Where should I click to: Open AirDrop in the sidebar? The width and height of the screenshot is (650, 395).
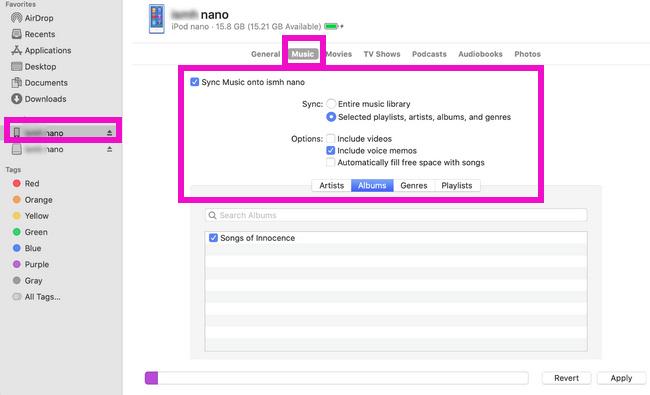coord(32,18)
